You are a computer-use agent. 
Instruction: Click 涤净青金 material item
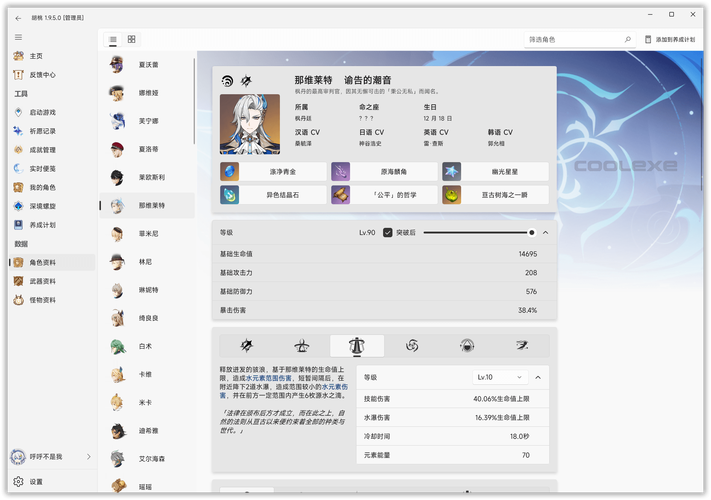[273, 172]
